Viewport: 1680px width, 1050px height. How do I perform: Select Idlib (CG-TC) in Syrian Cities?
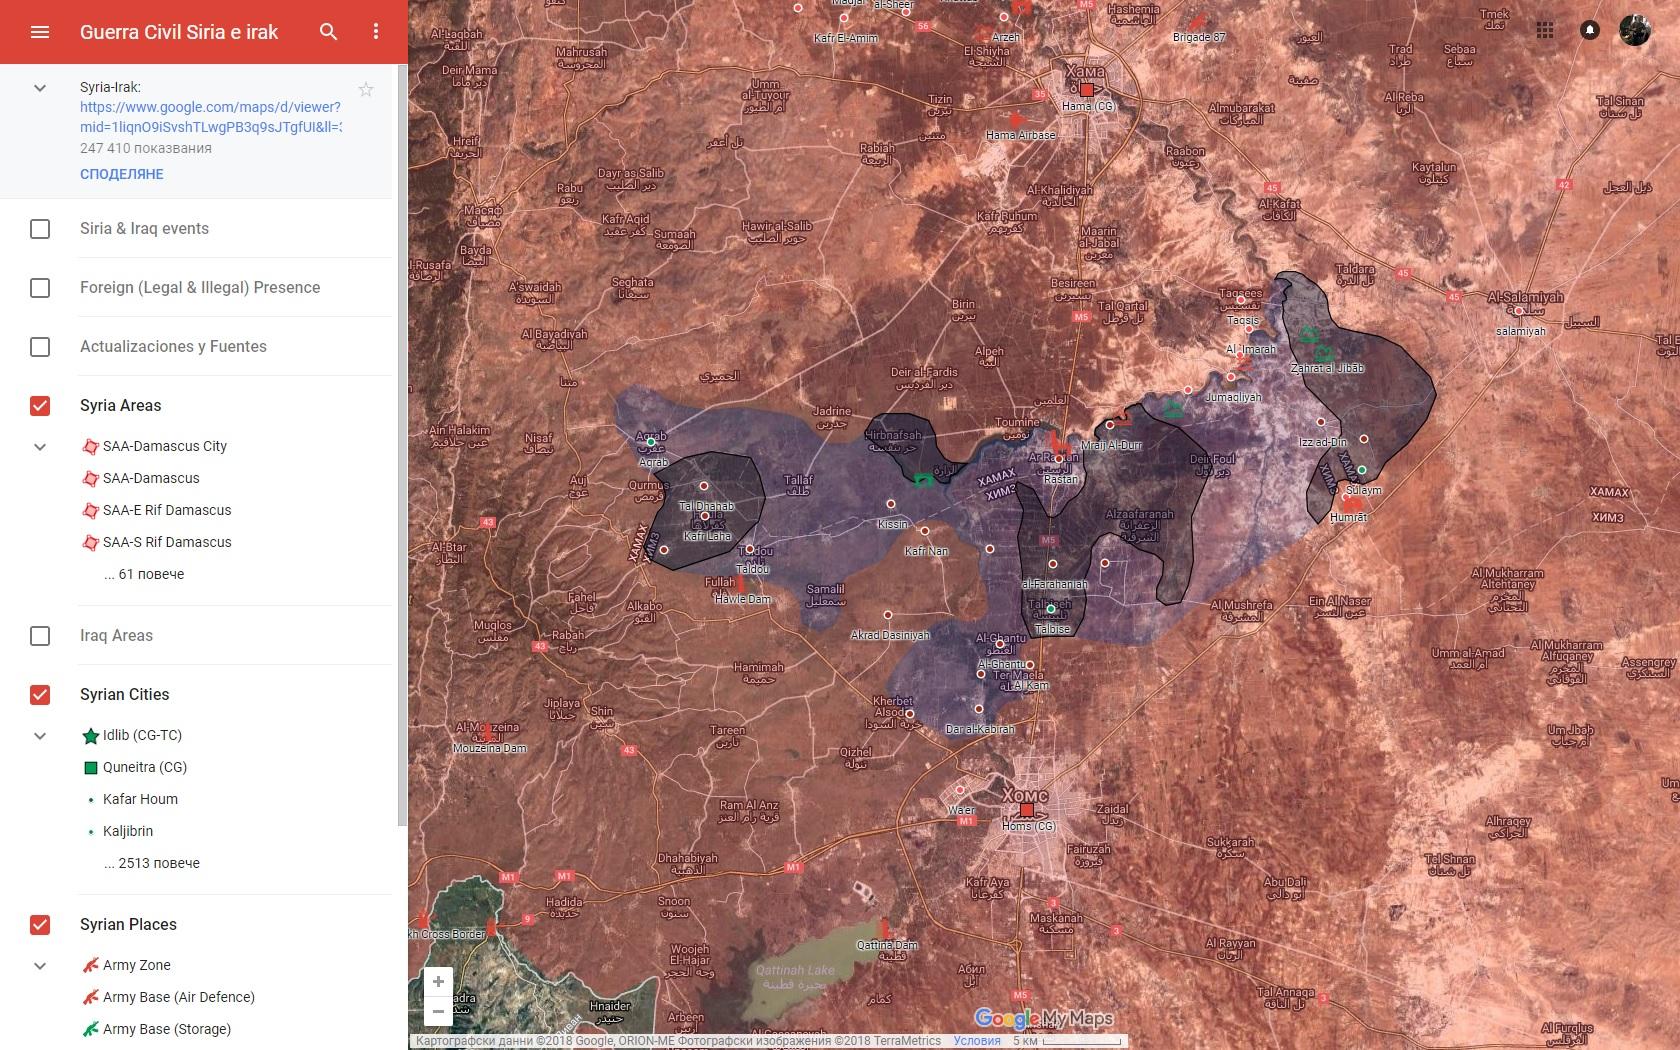coord(142,735)
